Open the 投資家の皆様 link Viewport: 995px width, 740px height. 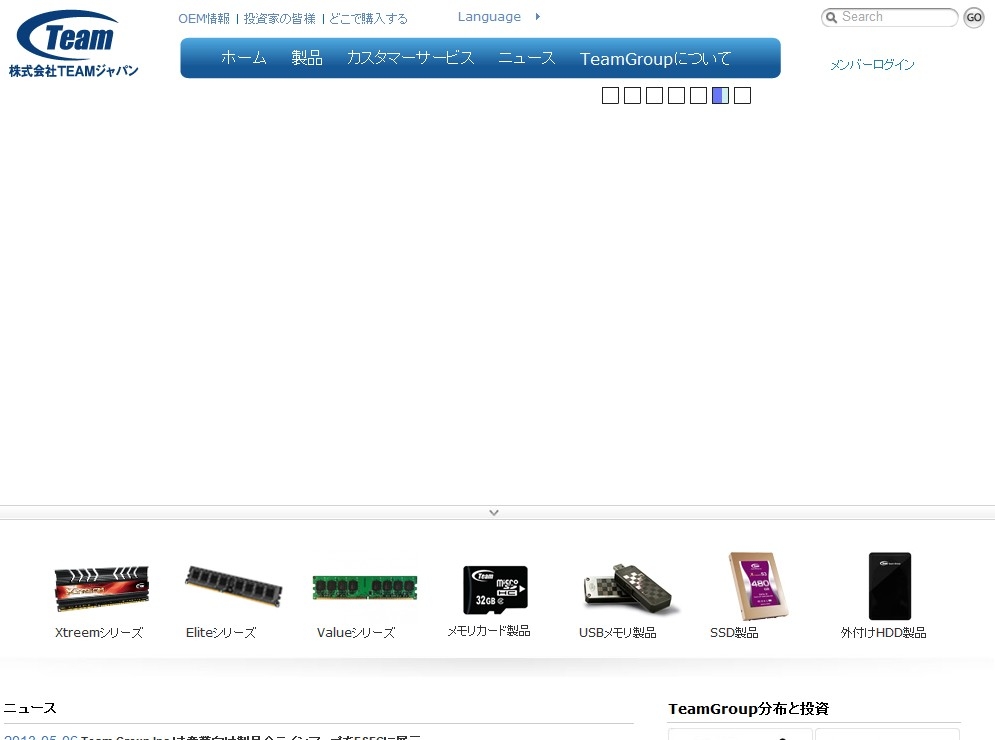click(x=279, y=18)
